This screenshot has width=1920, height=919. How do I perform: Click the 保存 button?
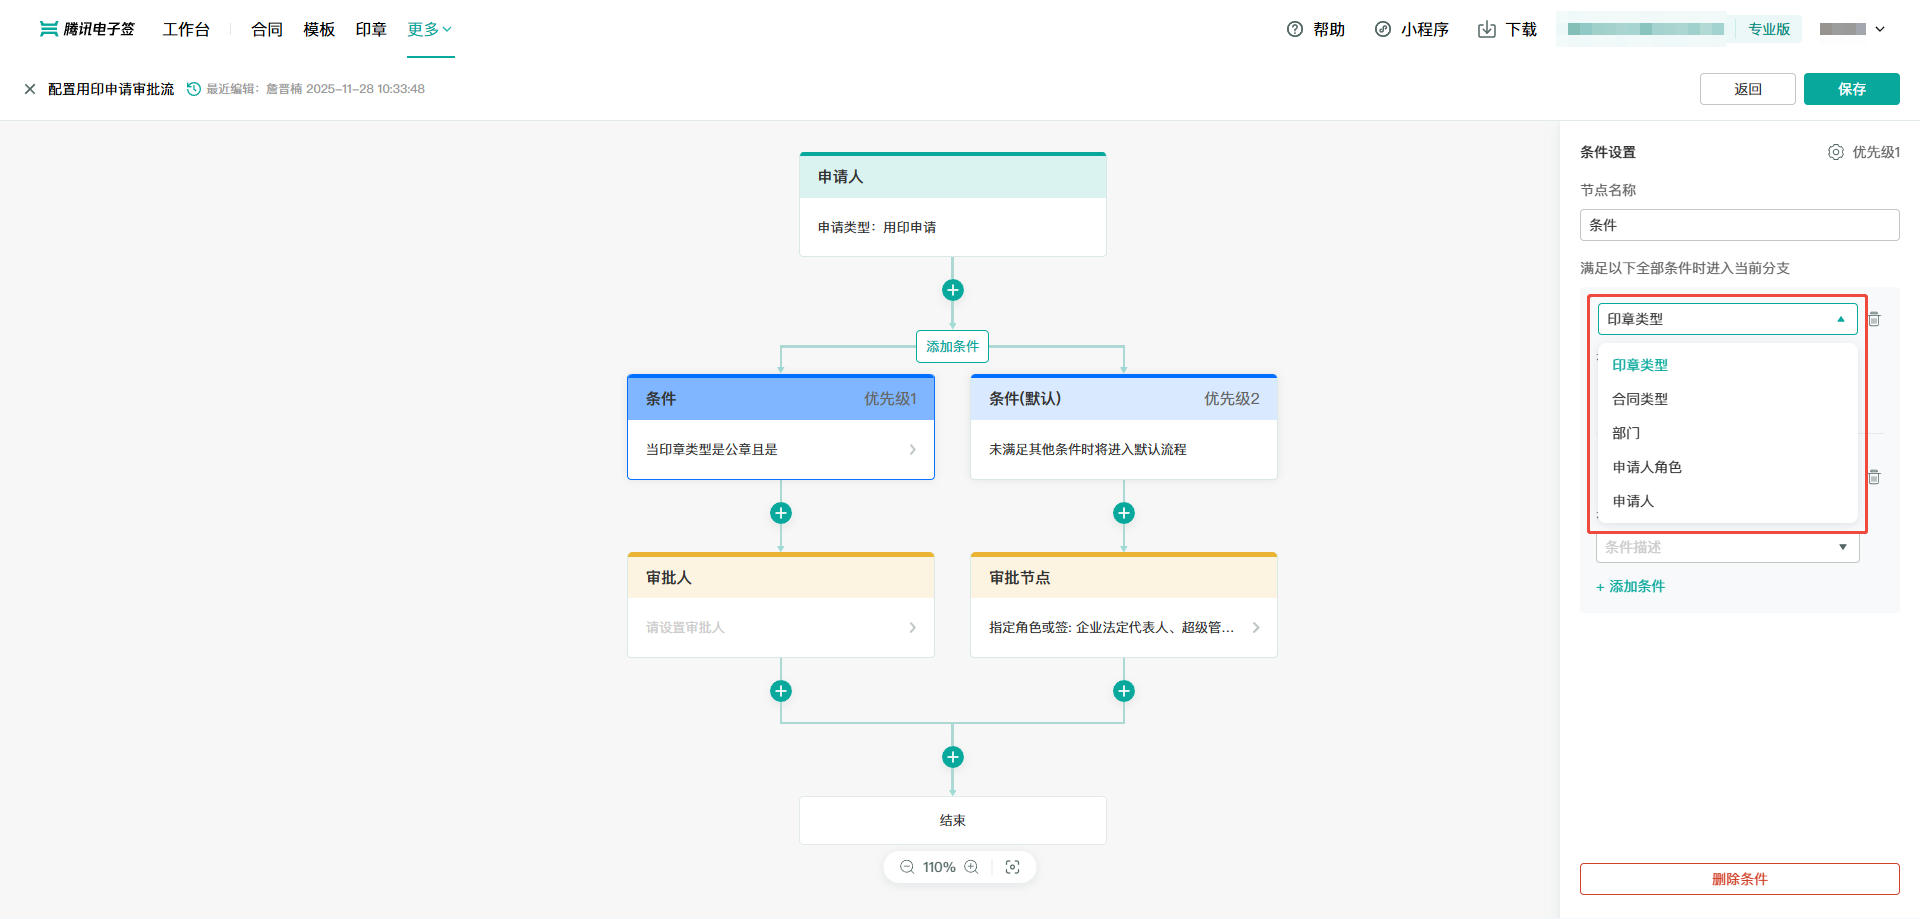click(x=1852, y=89)
